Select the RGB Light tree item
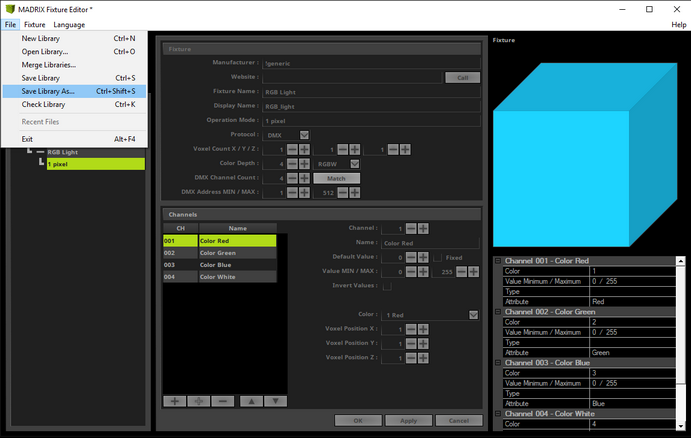Image resolution: width=691 pixels, height=438 pixels. (x=63, y=152)
